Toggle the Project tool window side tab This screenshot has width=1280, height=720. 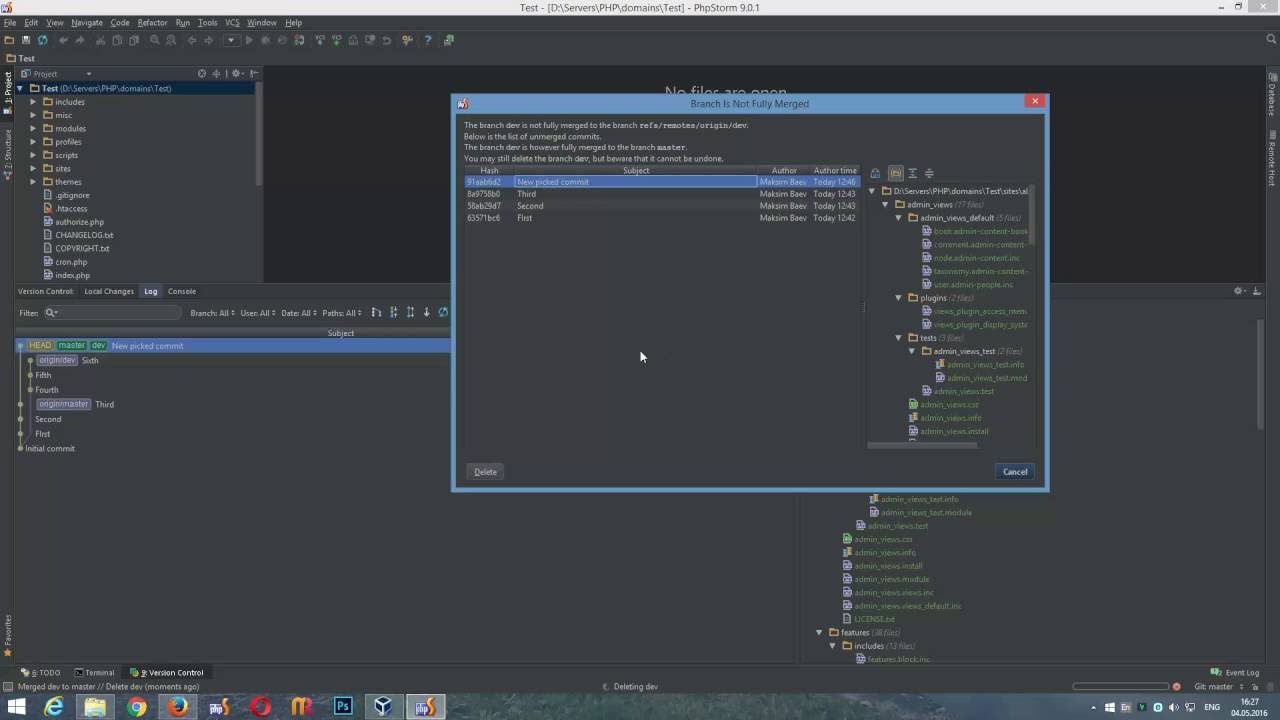pyautogui.click(x=8, y=87)
